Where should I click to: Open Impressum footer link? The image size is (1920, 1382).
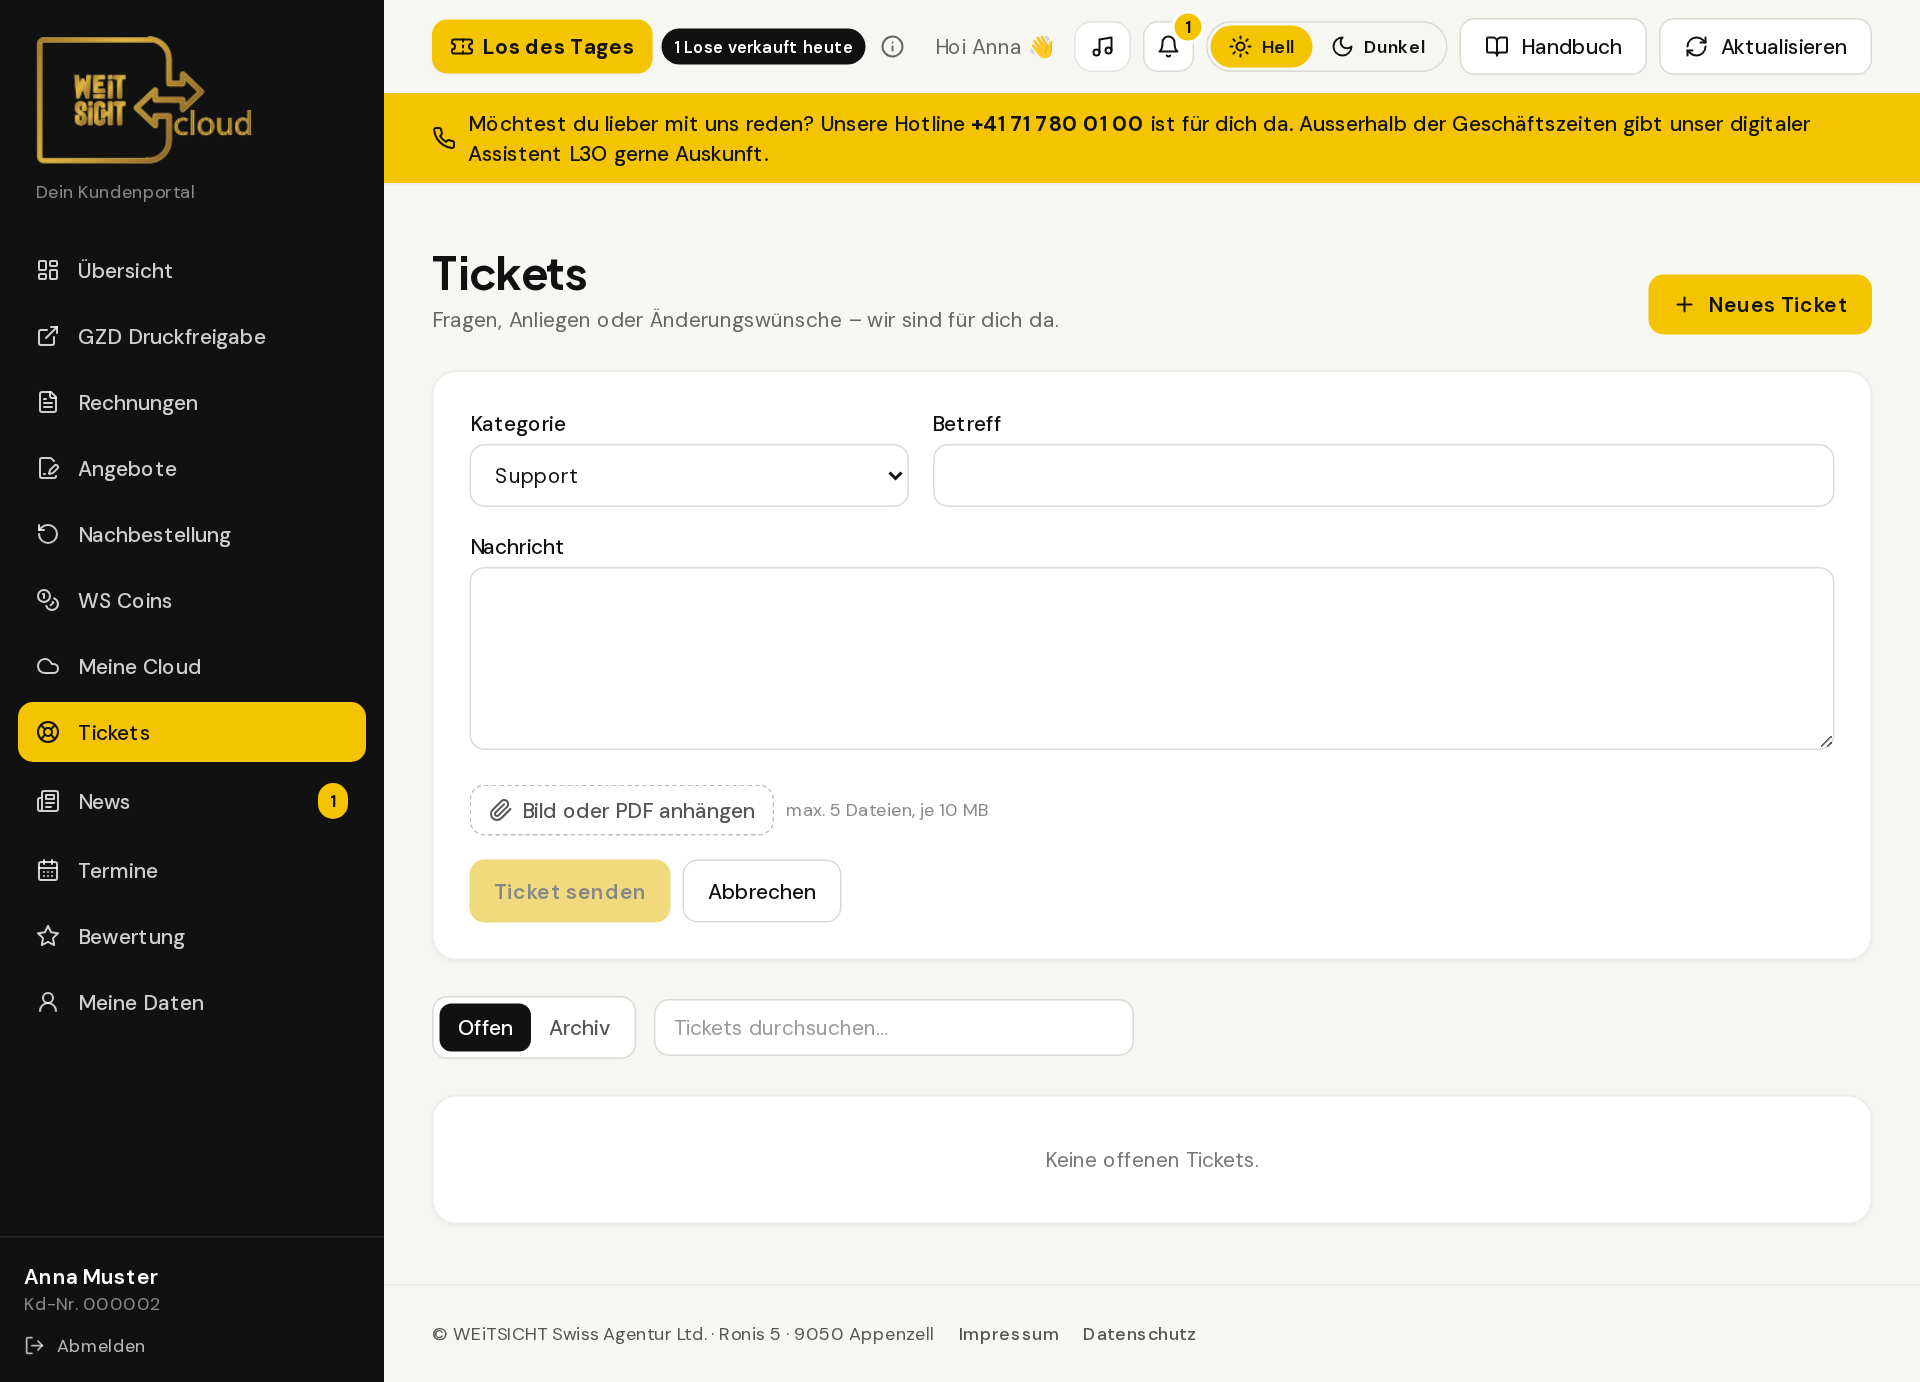coord(1008,1334)
